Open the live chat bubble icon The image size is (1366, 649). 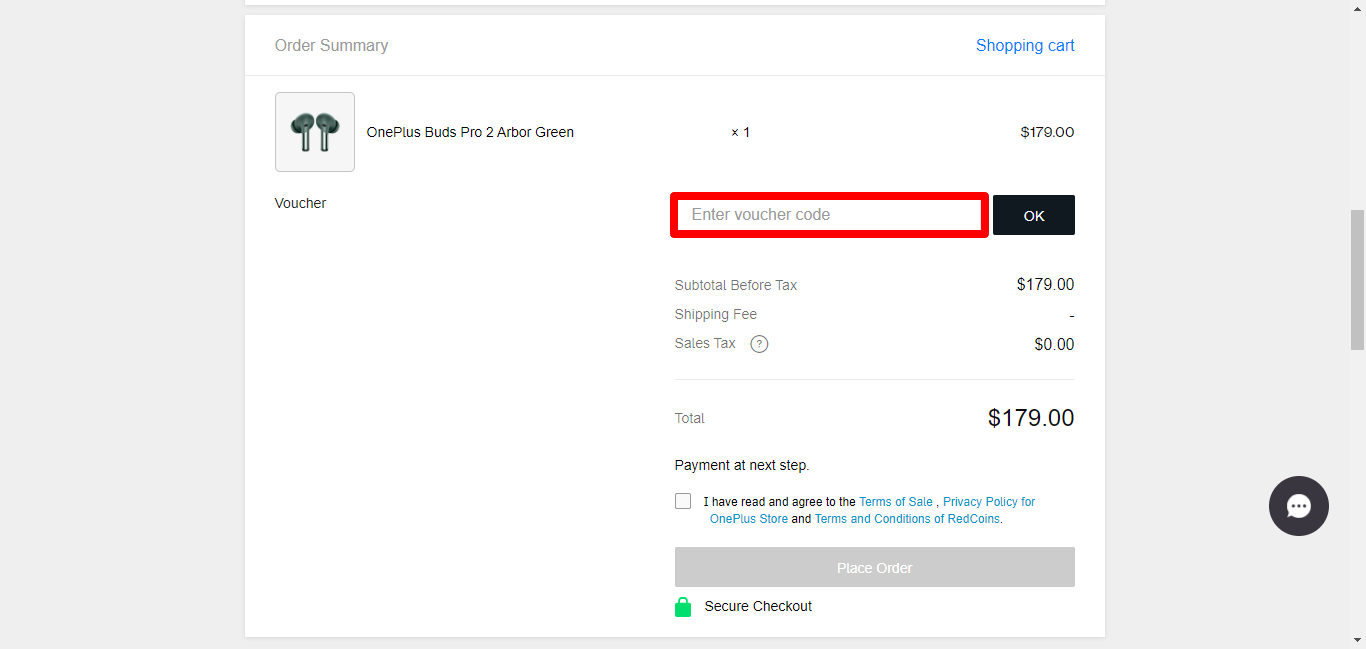(1298, 506)
